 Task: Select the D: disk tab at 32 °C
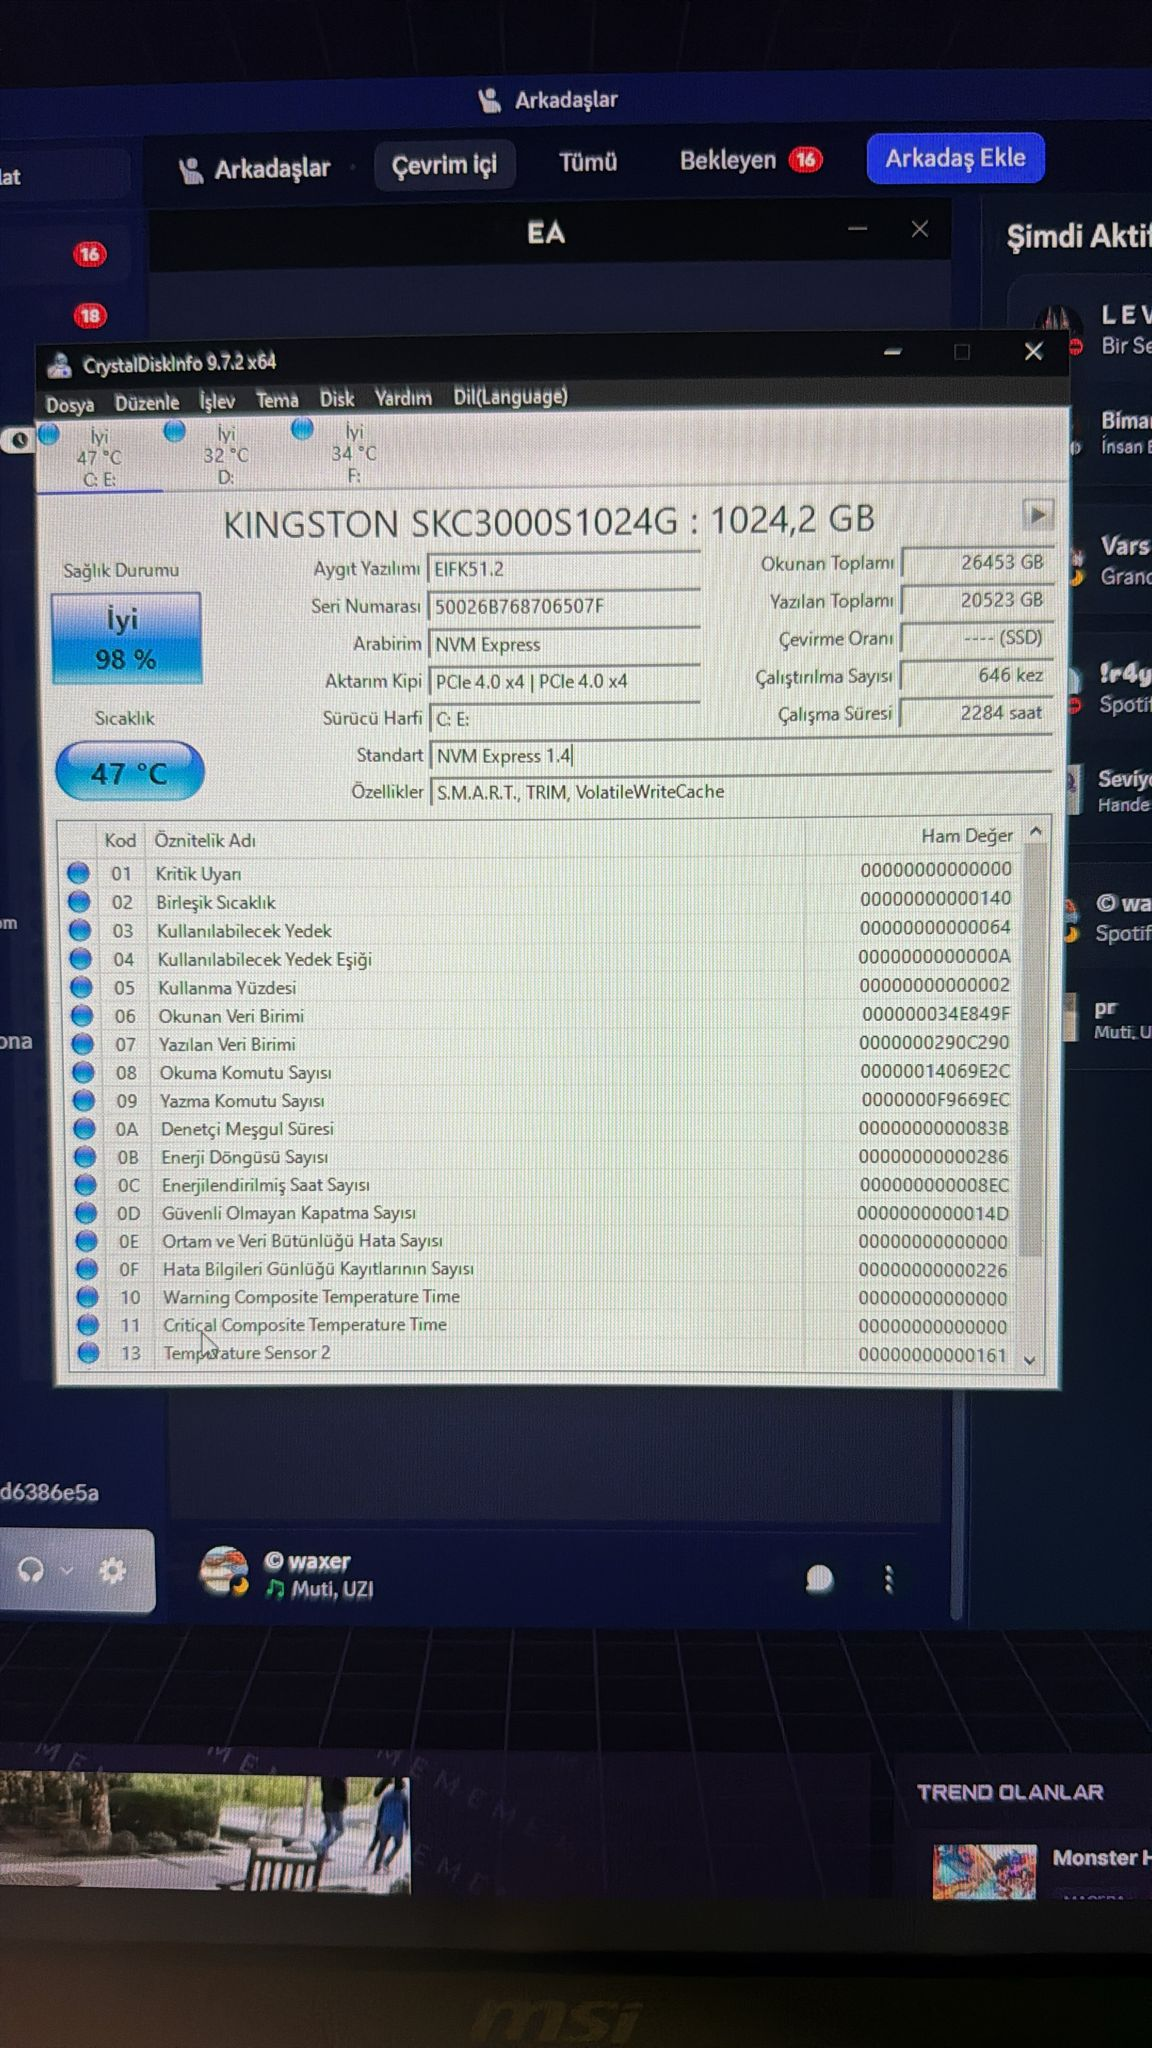(x=225, y=454)
